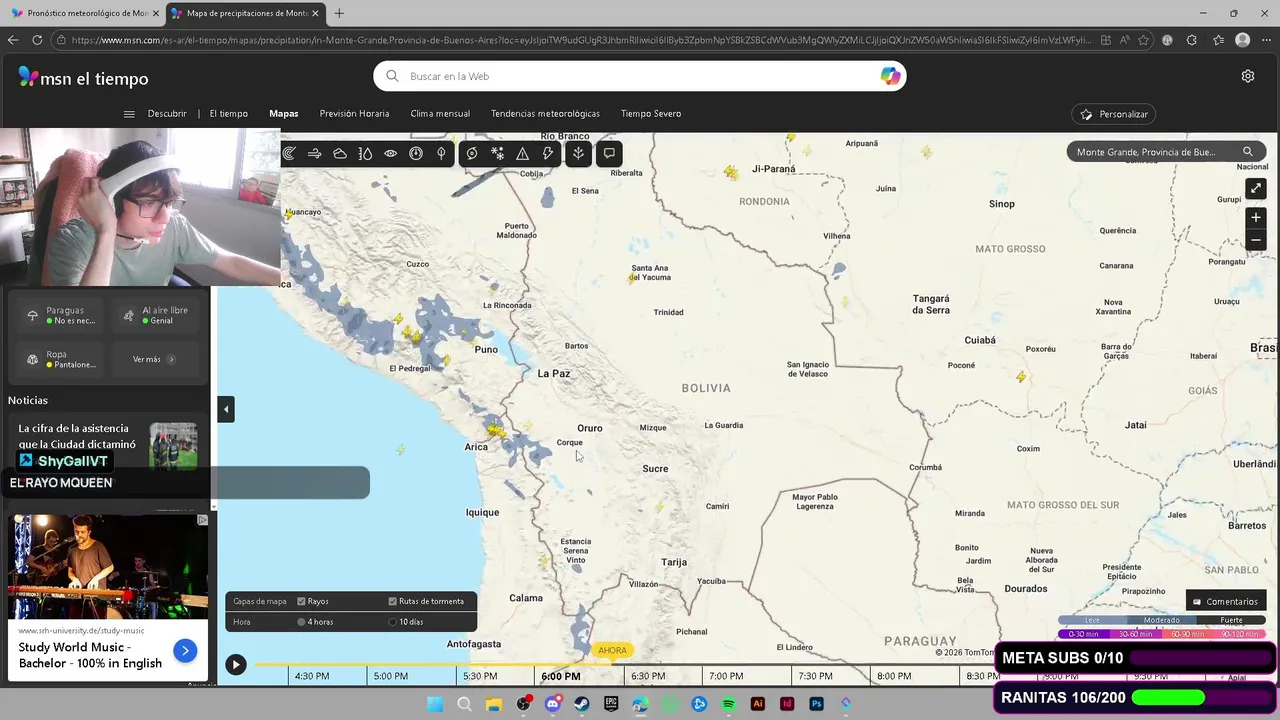Zoom in on the map

coord(1256,217)
